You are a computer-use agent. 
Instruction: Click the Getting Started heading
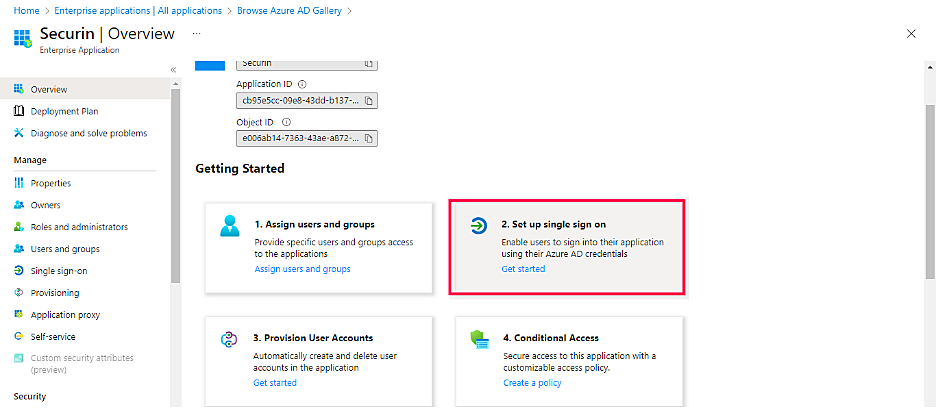click(x=240, y=169)
